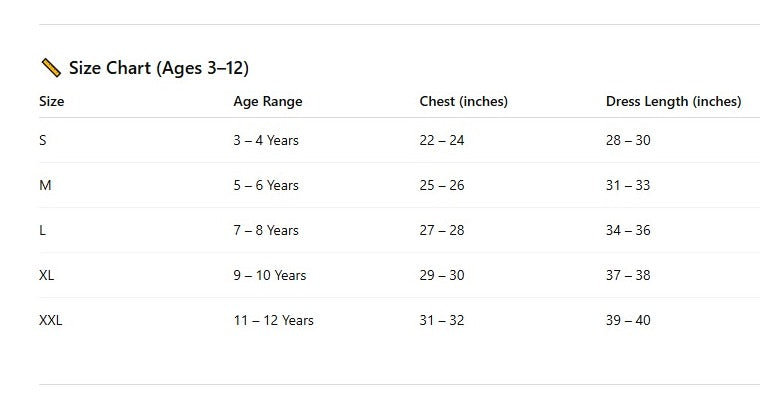
Task: Click the 9 – 10 Years age range
Action: 270,275
